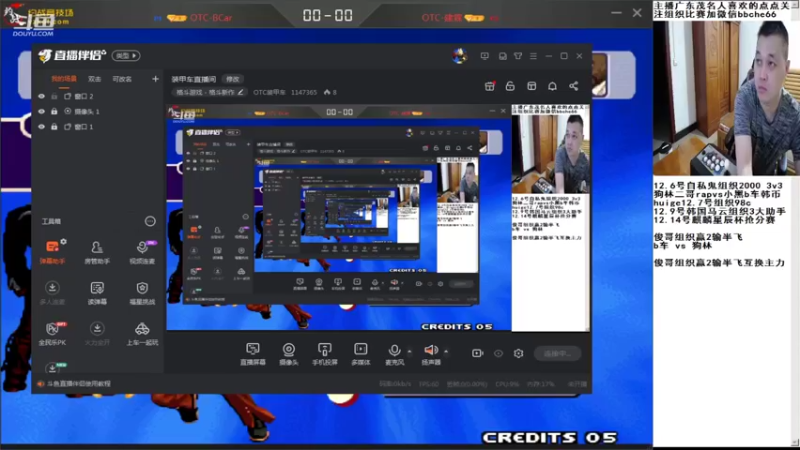
Task: Add 多媒体 multimedia source
Action: (x=360, y=354)
